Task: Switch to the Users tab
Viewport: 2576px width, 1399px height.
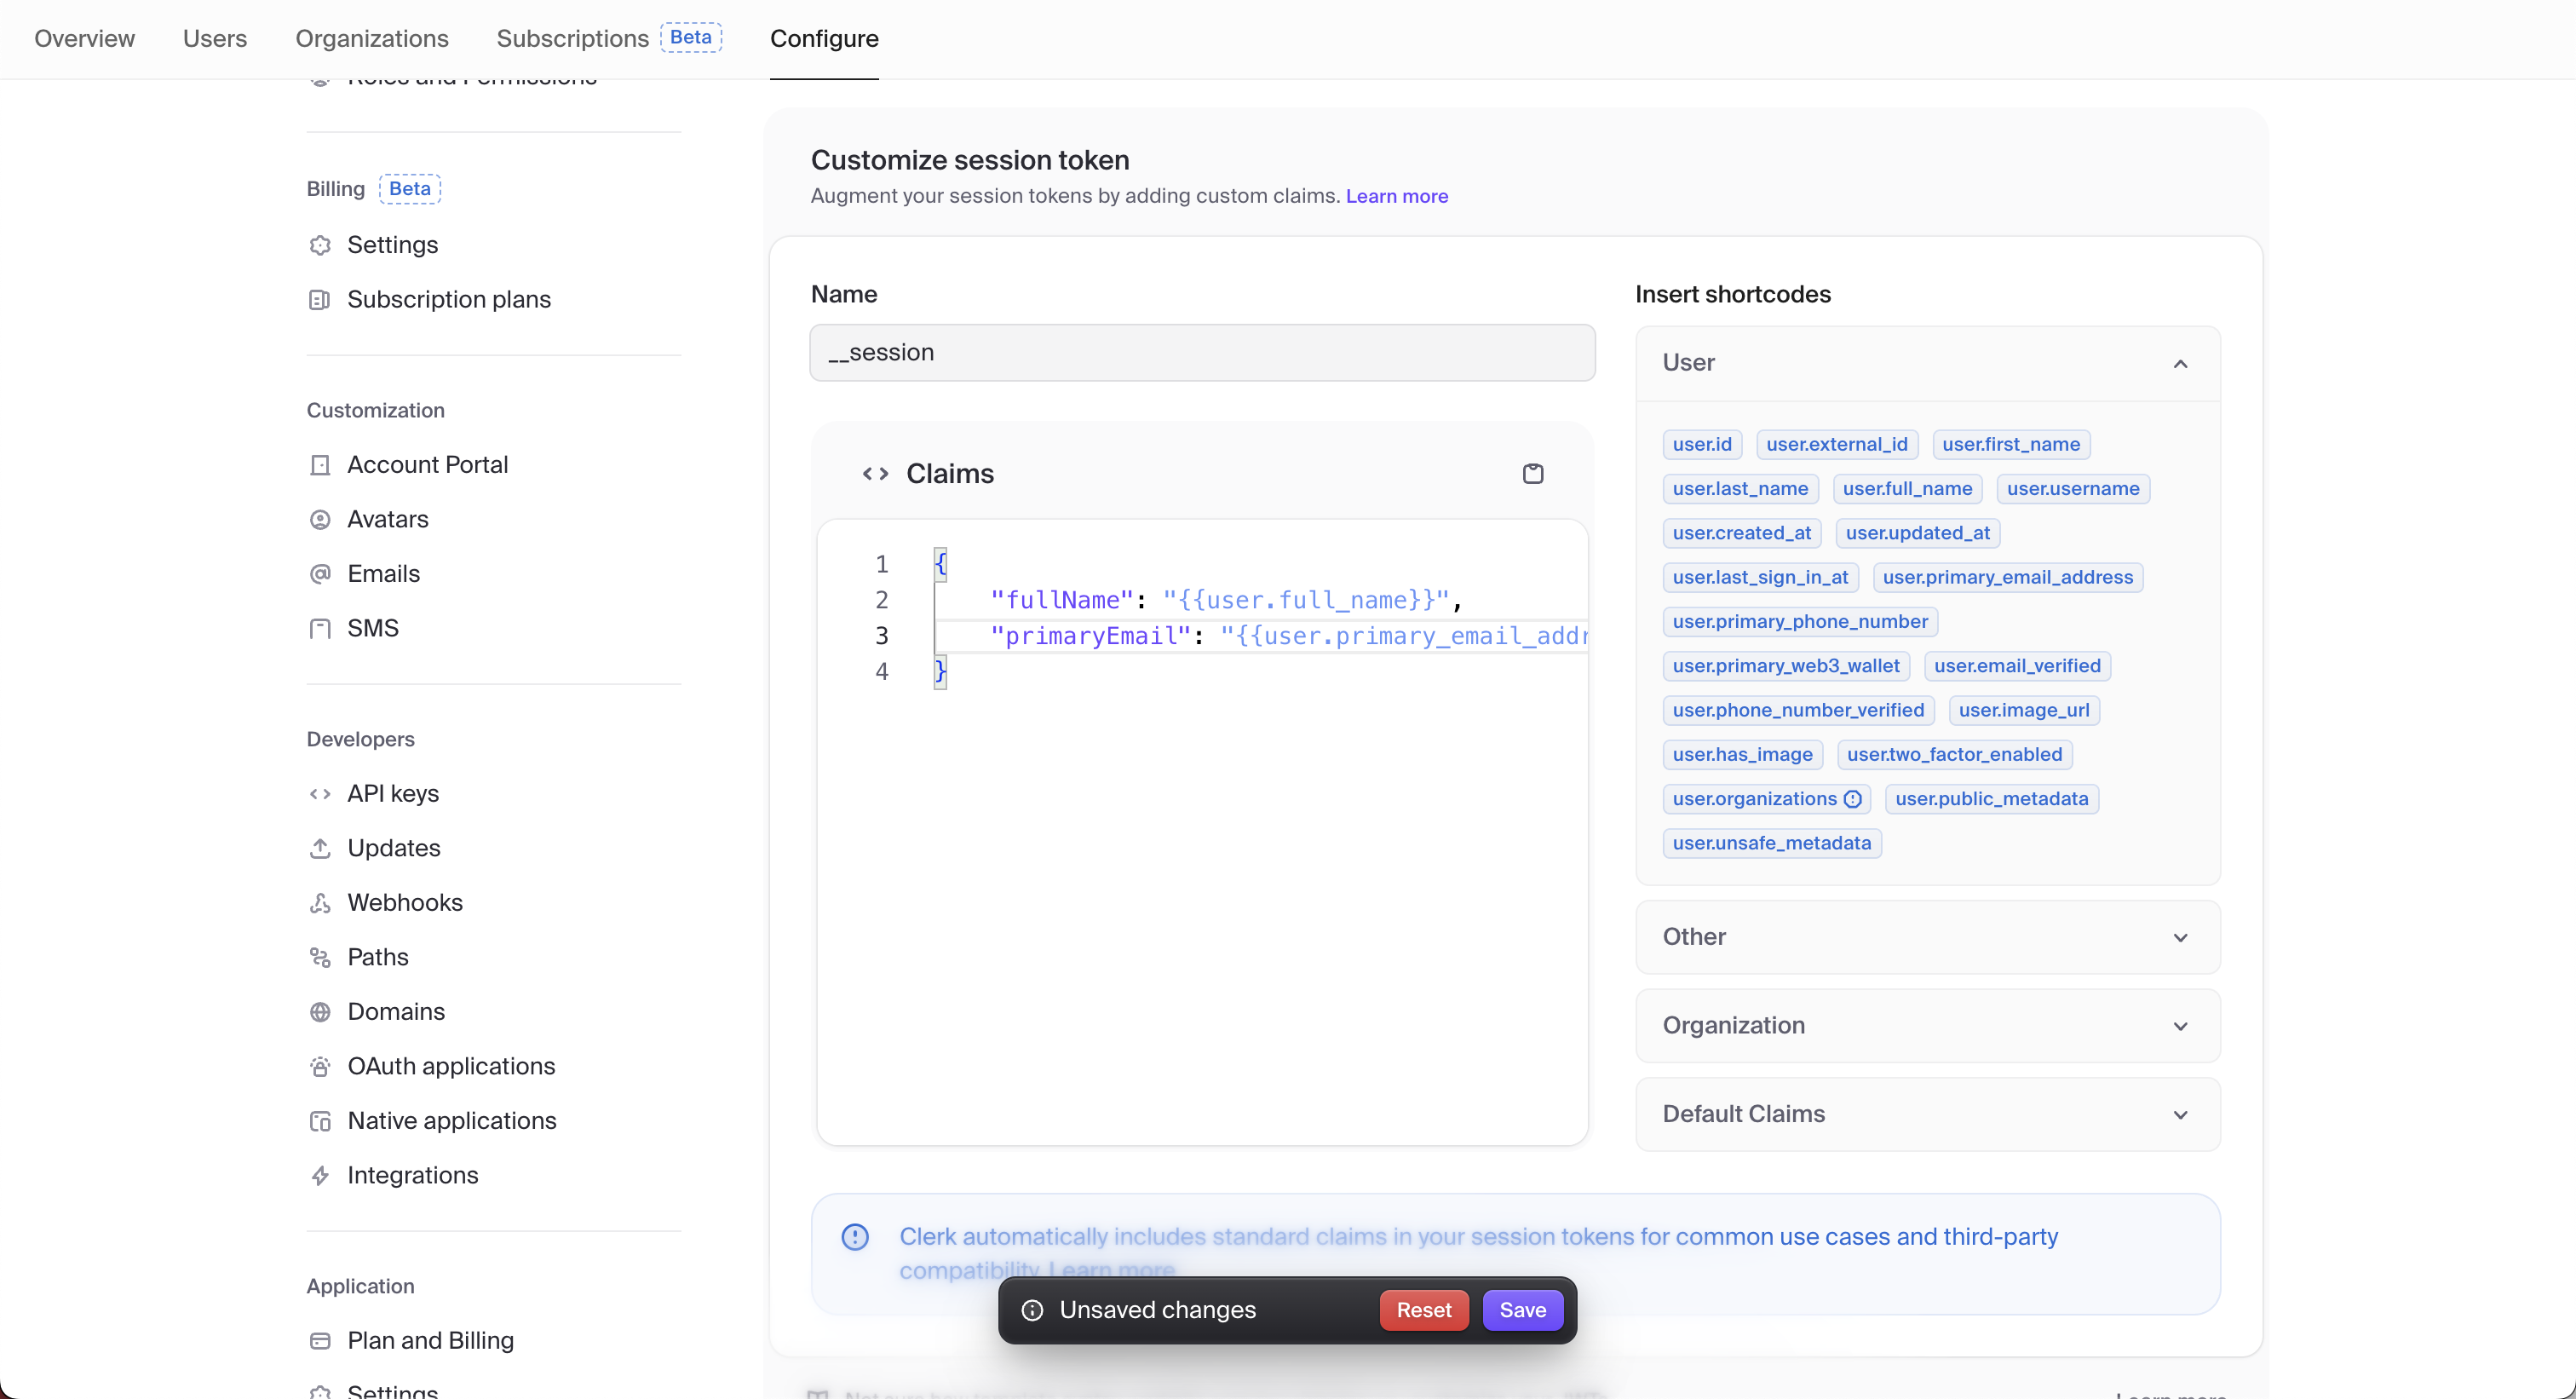Action: [x=214, y=38]
